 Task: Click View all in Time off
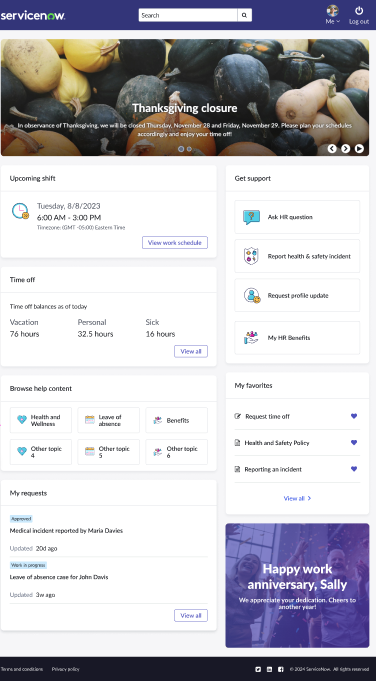pos(191,351)
